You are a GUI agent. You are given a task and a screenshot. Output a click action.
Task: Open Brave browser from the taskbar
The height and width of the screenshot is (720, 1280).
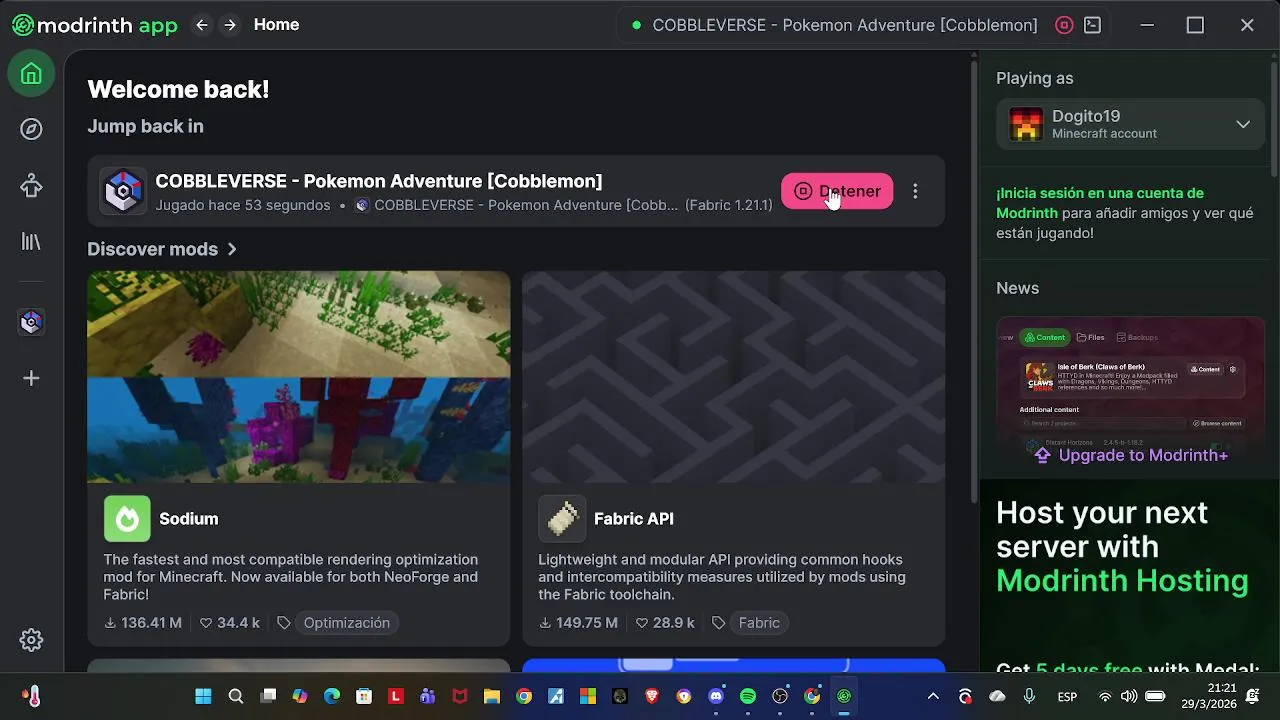pyautogui.click(x=652, y=696)
